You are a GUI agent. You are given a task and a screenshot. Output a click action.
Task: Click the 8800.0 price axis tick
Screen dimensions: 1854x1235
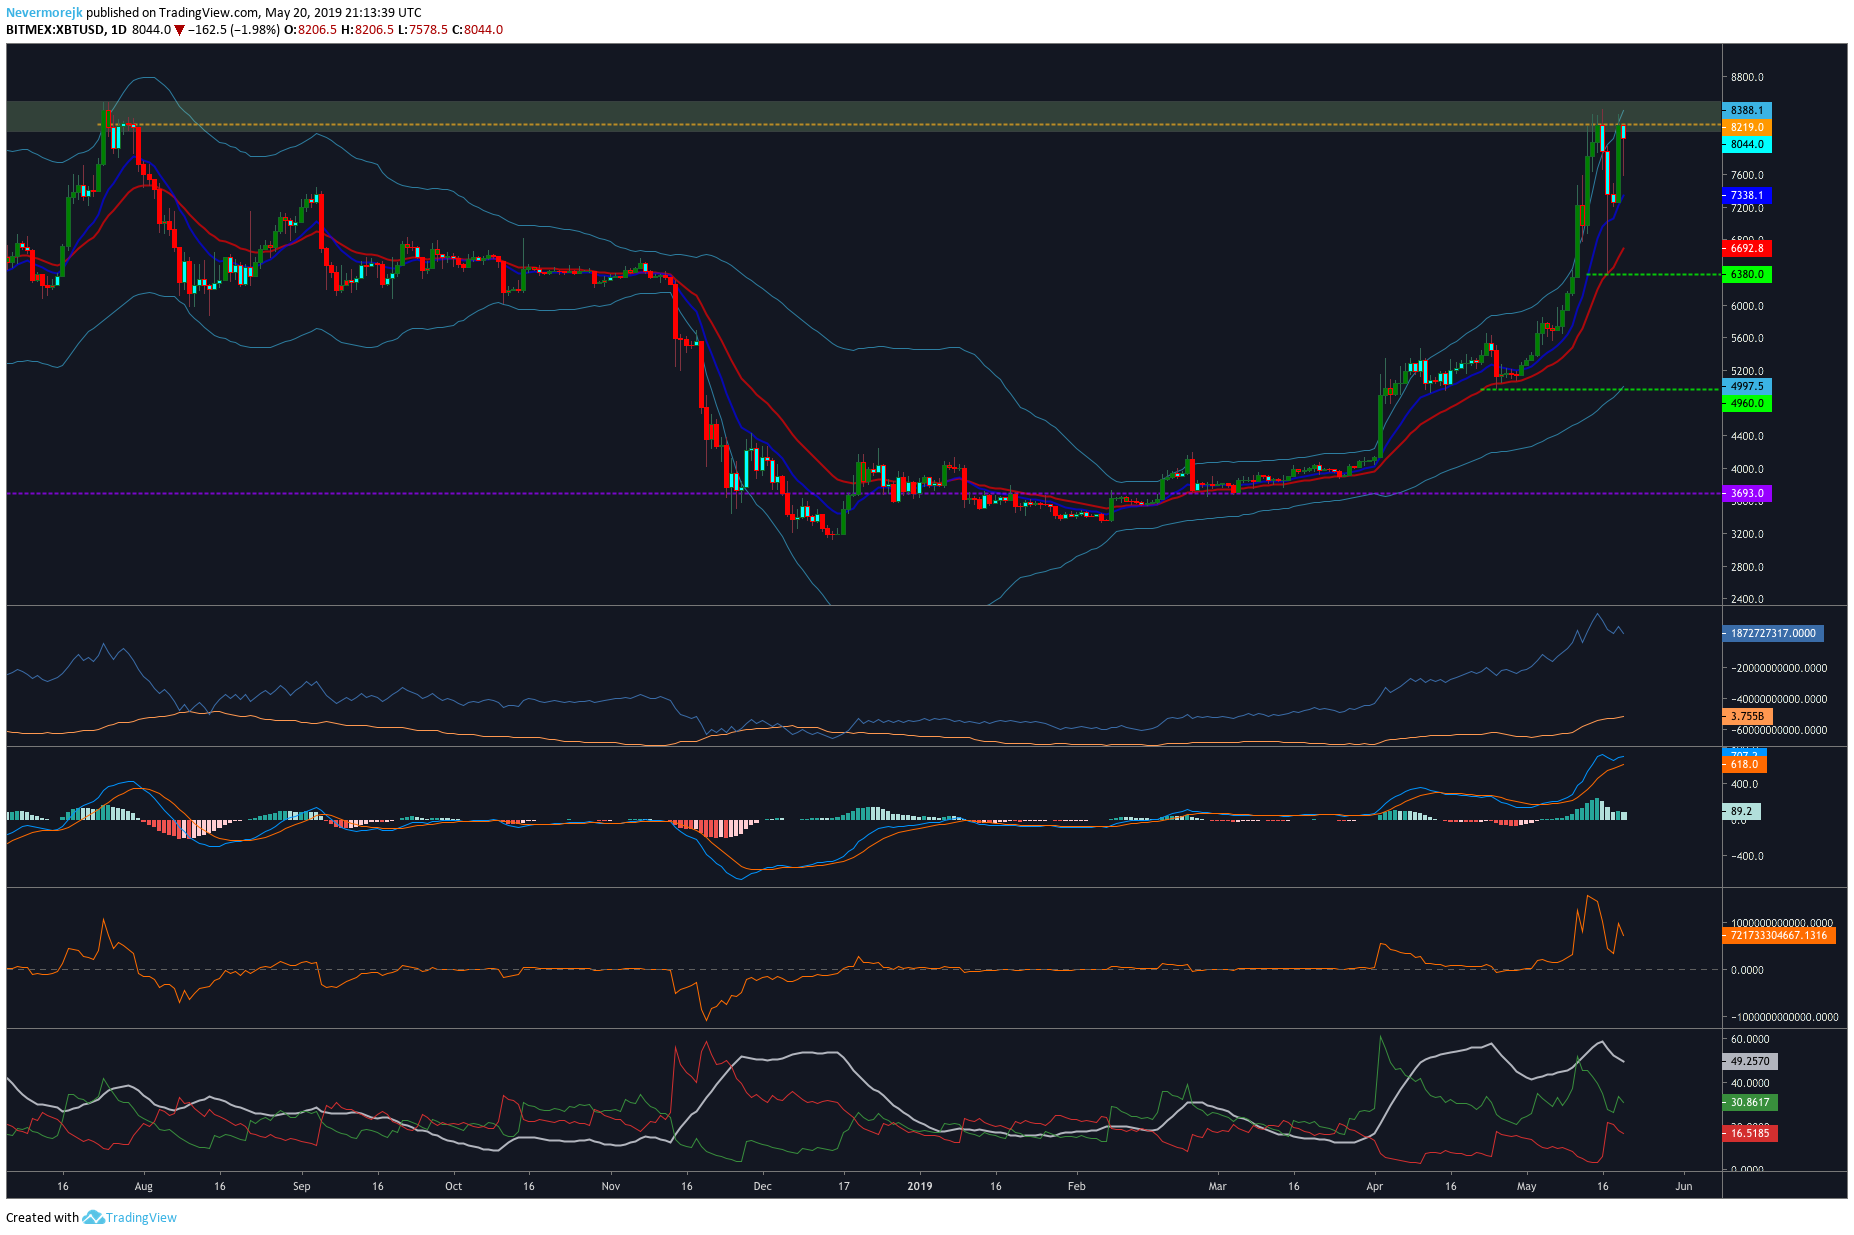[1747, 77]
